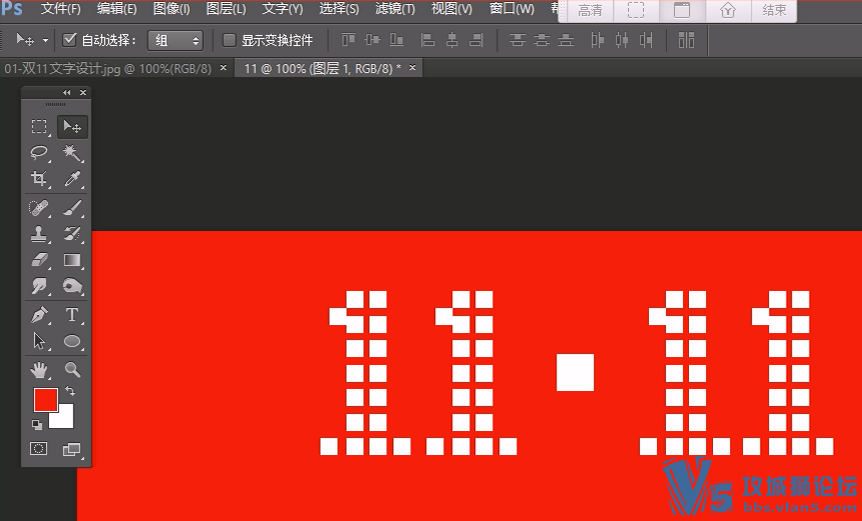The width and height of the screenshot is (862, 521).
Task: Select the Lasso tool
Action: [39, 152]
